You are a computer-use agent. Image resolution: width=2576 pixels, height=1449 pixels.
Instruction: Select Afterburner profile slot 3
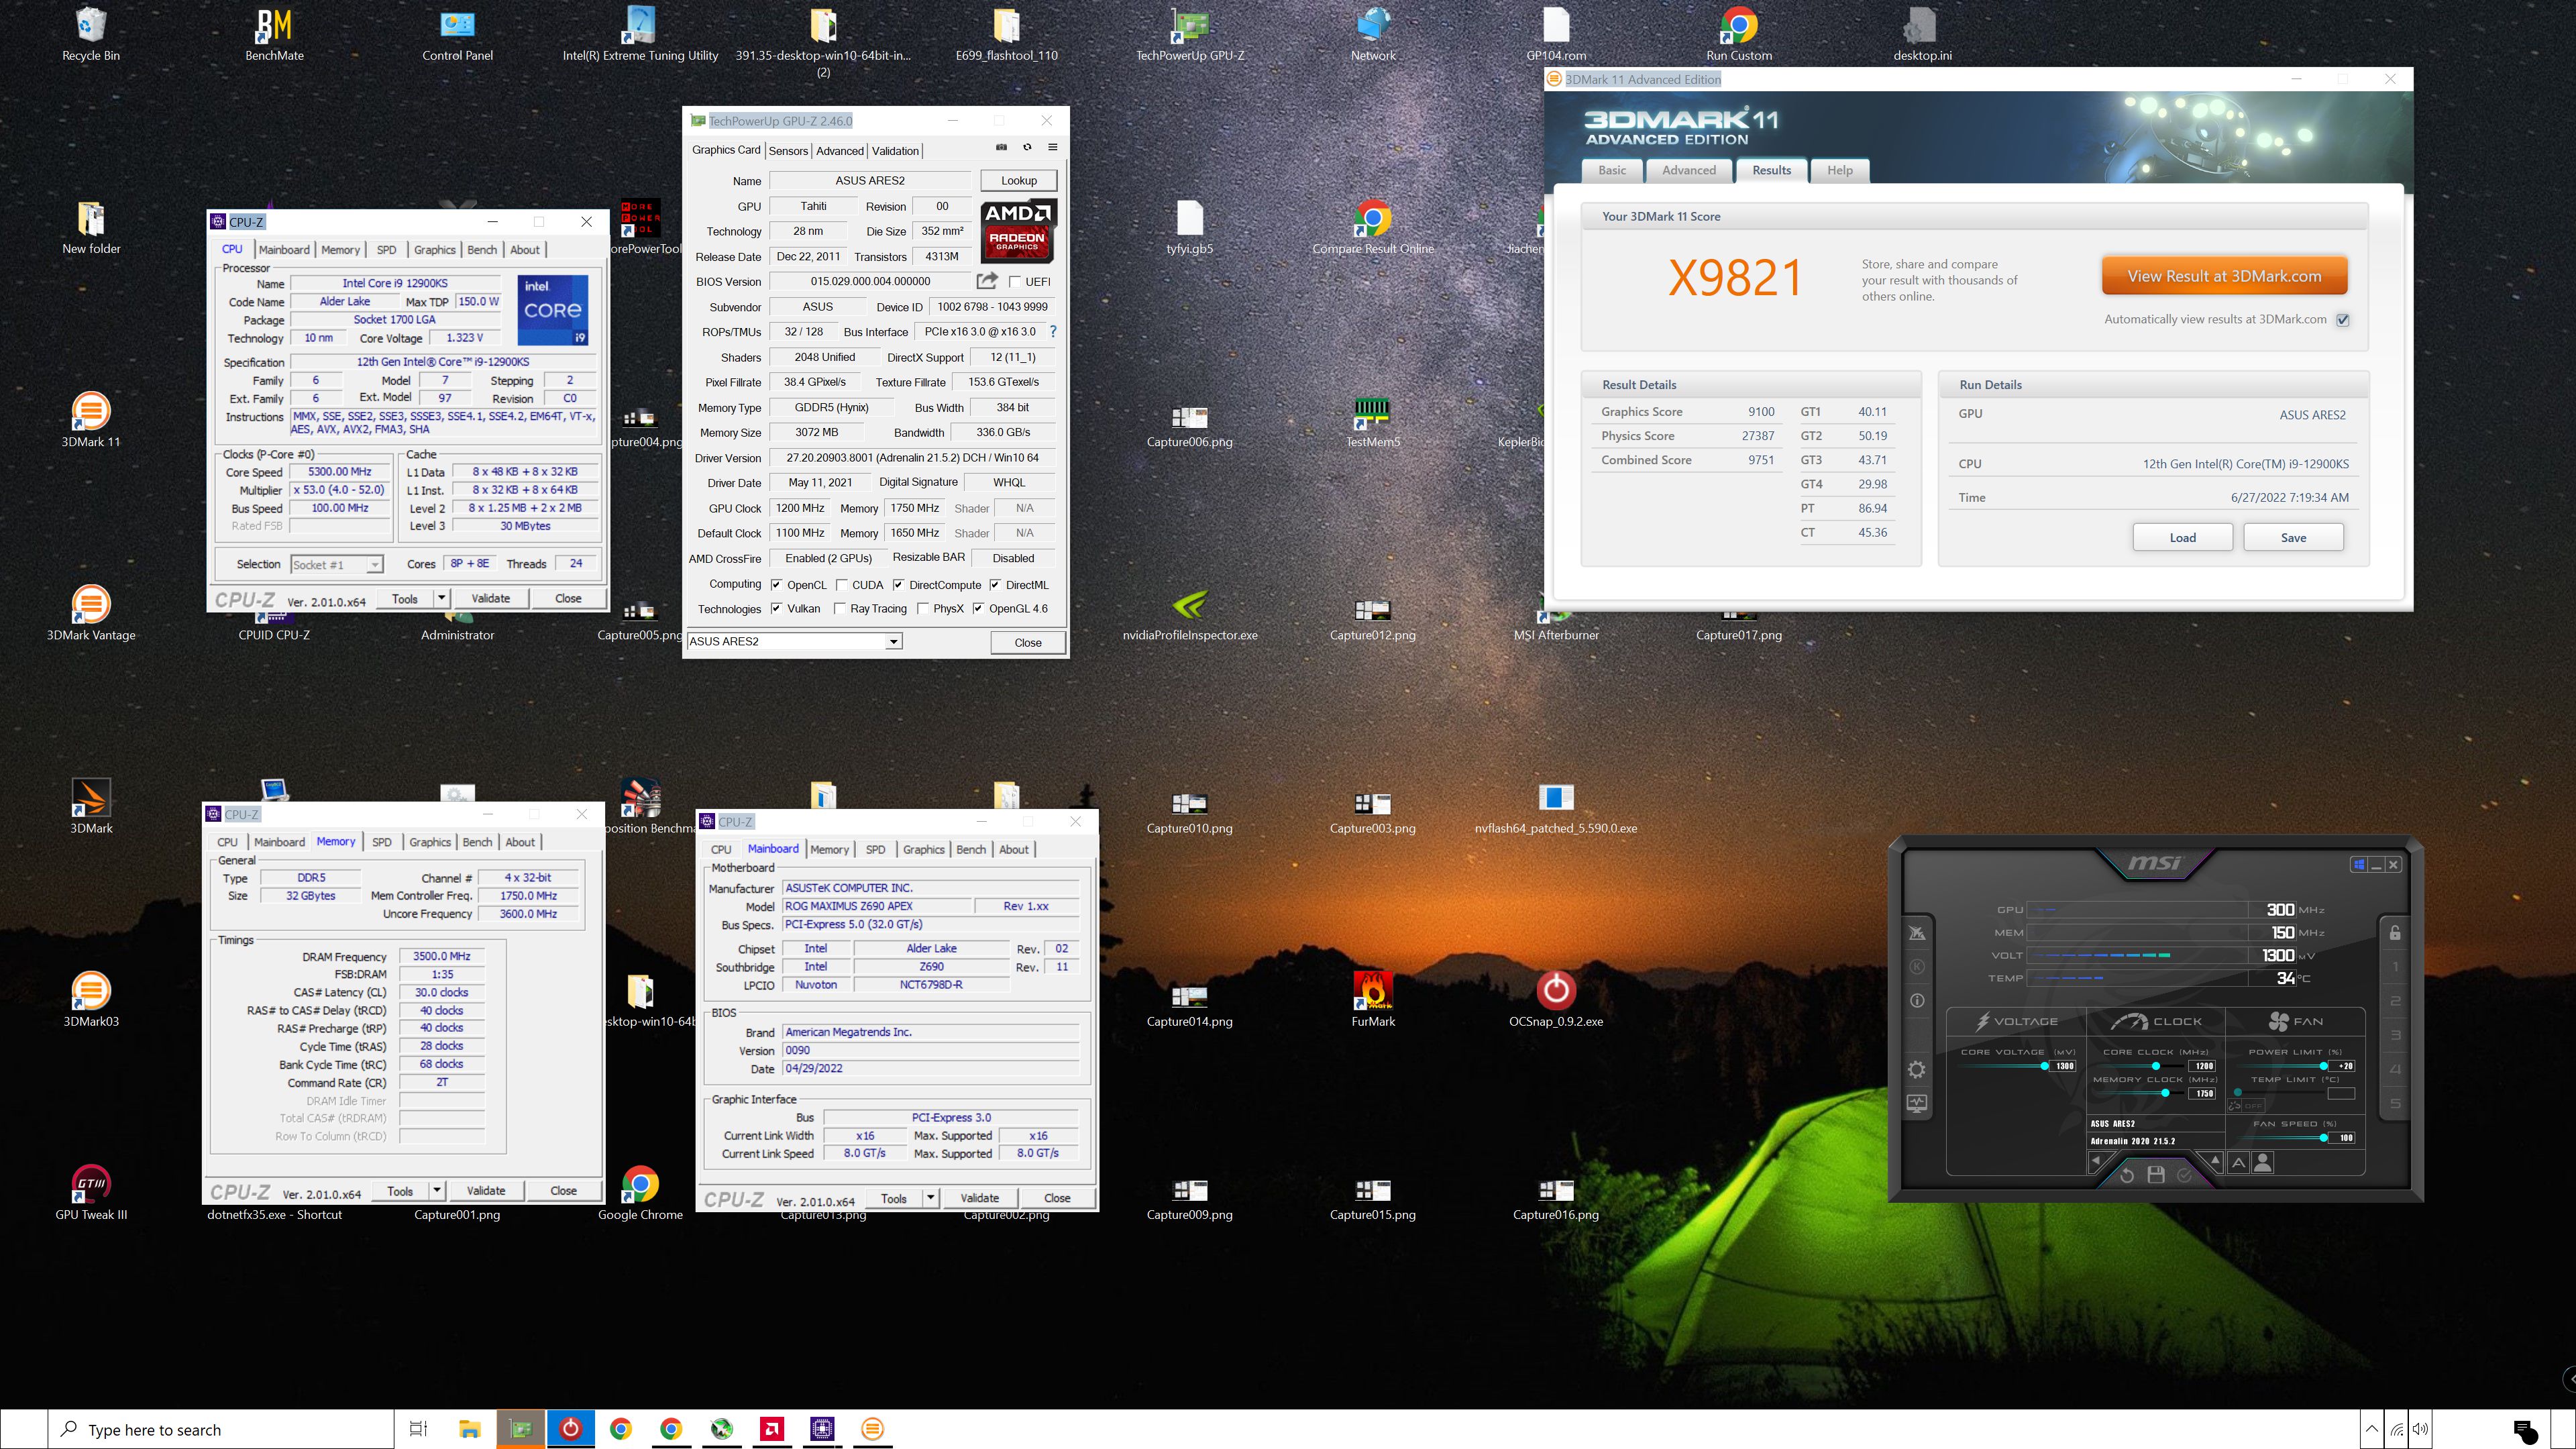click(x=2396, y=1035)
